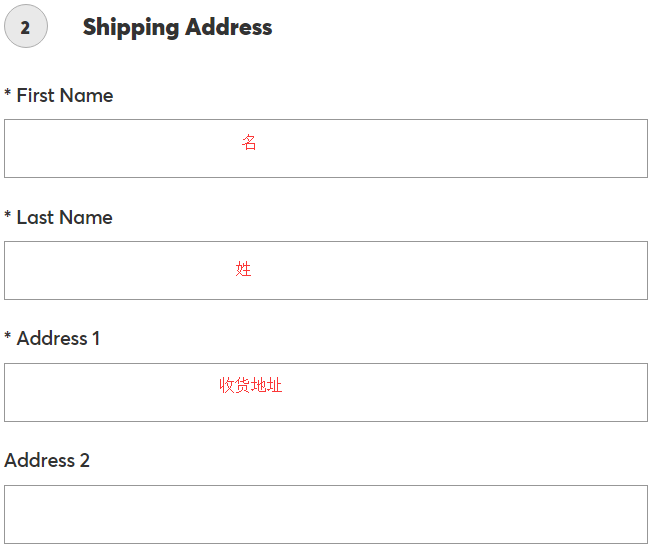Screen dimensions: 655x556
Task: Click the red 姓 hint text
Action: pyautogui.click(x=244, y=269)
